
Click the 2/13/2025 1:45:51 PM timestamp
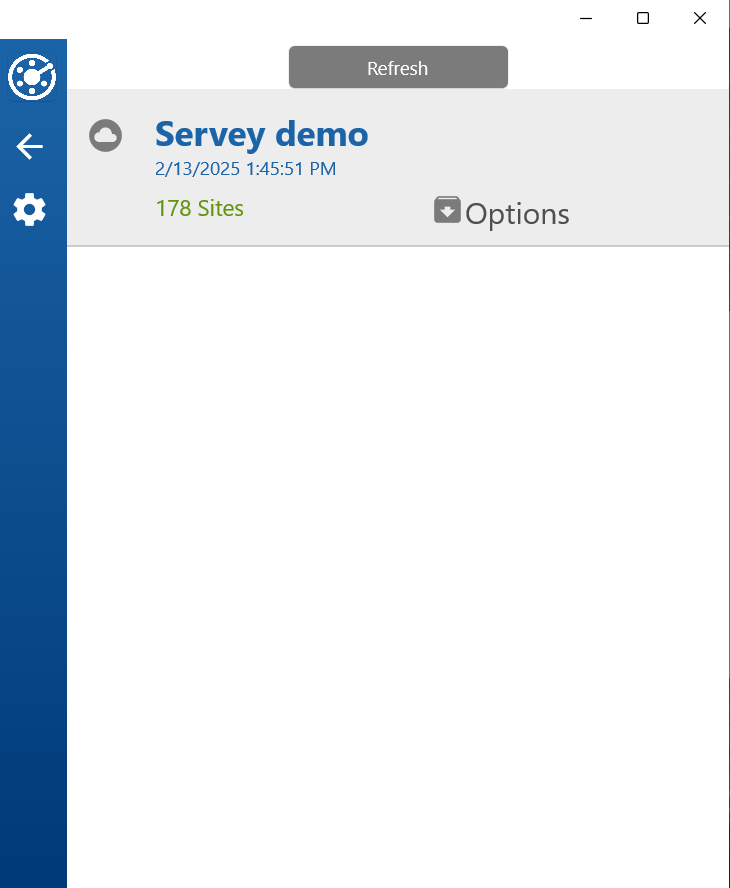click(x=246, y=169)
